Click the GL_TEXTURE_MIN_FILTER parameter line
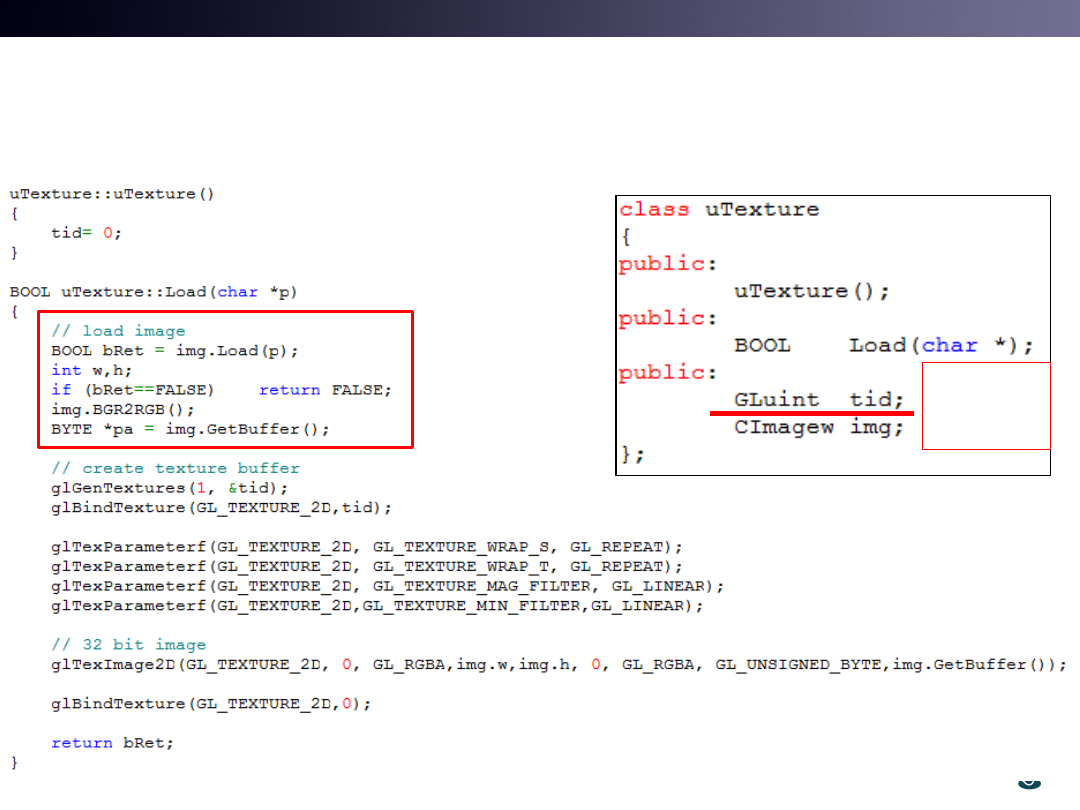This screenshot has height=810, width=1080. [377, 605]
